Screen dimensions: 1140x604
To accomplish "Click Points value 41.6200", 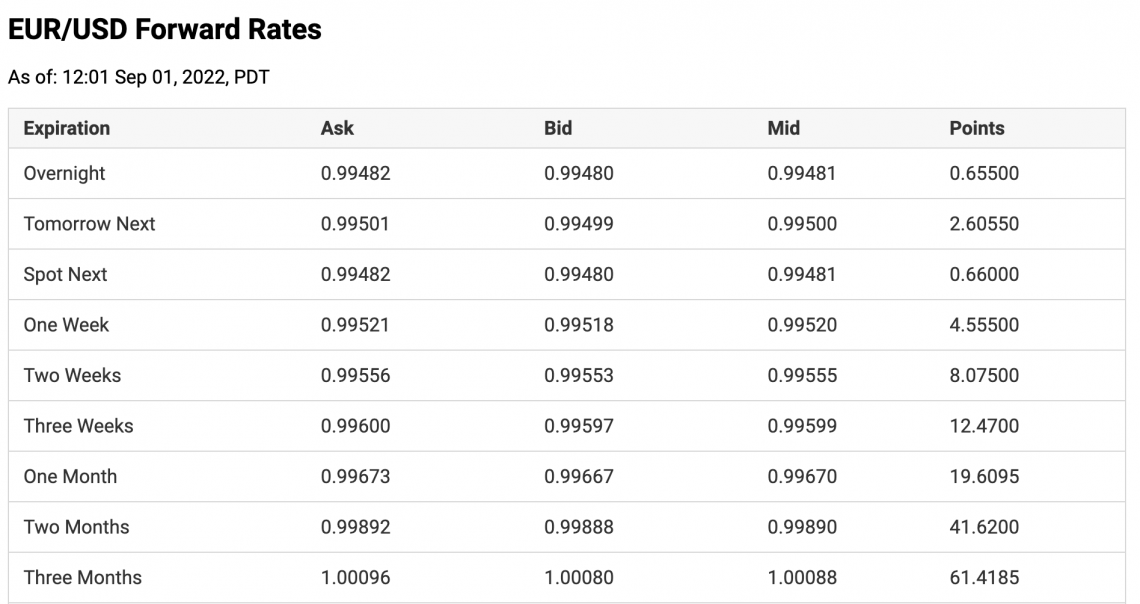I will tap(984, 527).
